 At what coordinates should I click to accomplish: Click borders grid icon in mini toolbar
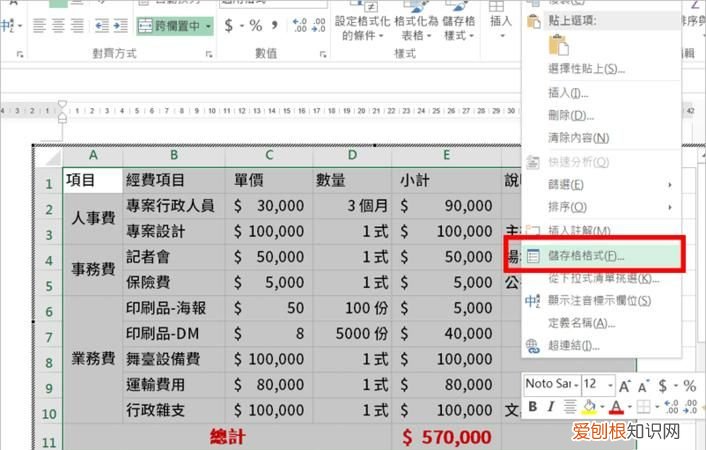click(x=643, y=407)
